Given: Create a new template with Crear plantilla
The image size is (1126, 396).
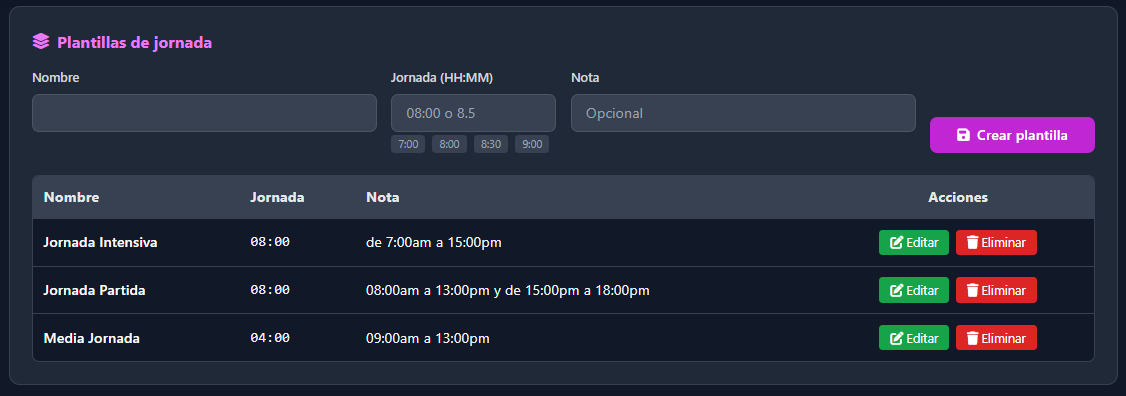Looking at the screenshot, I should [1013, 135].
